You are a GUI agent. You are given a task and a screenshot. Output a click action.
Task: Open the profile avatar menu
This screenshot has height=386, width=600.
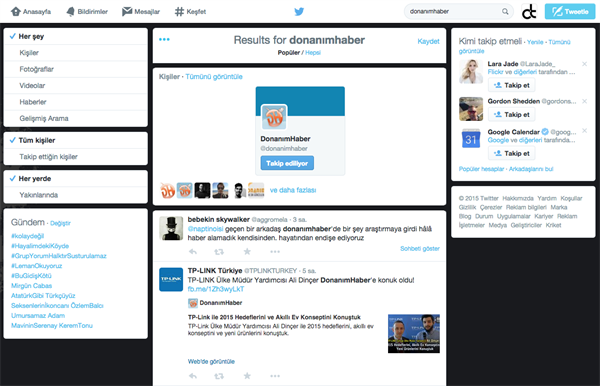[529, 11]
